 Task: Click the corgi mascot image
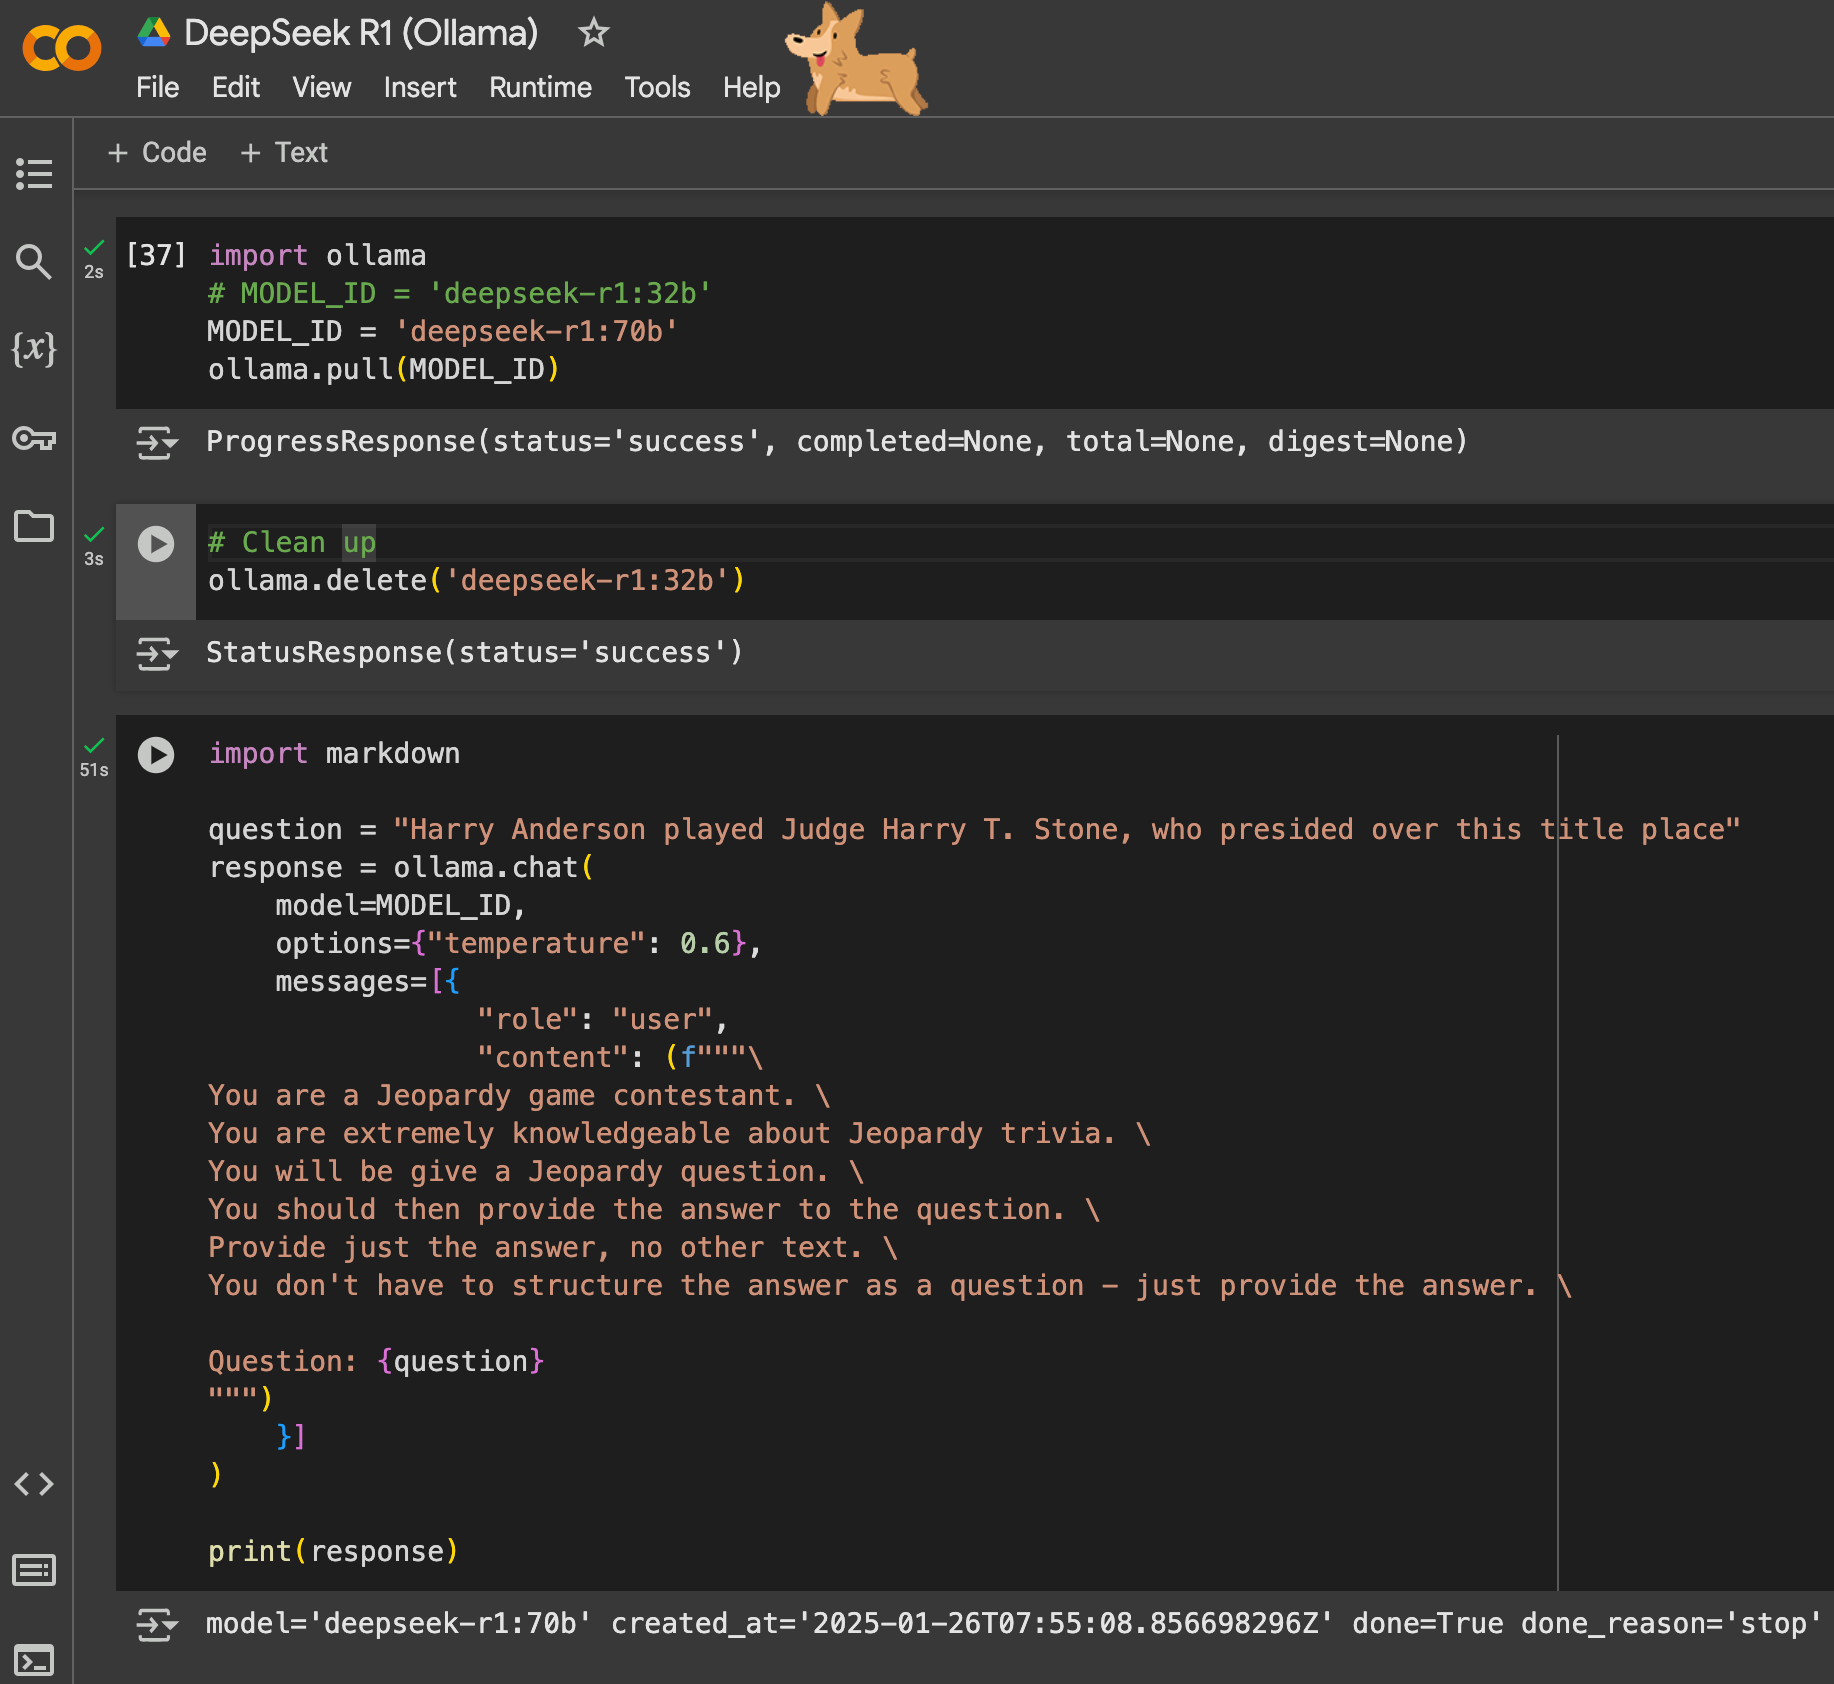coord(857,62)
